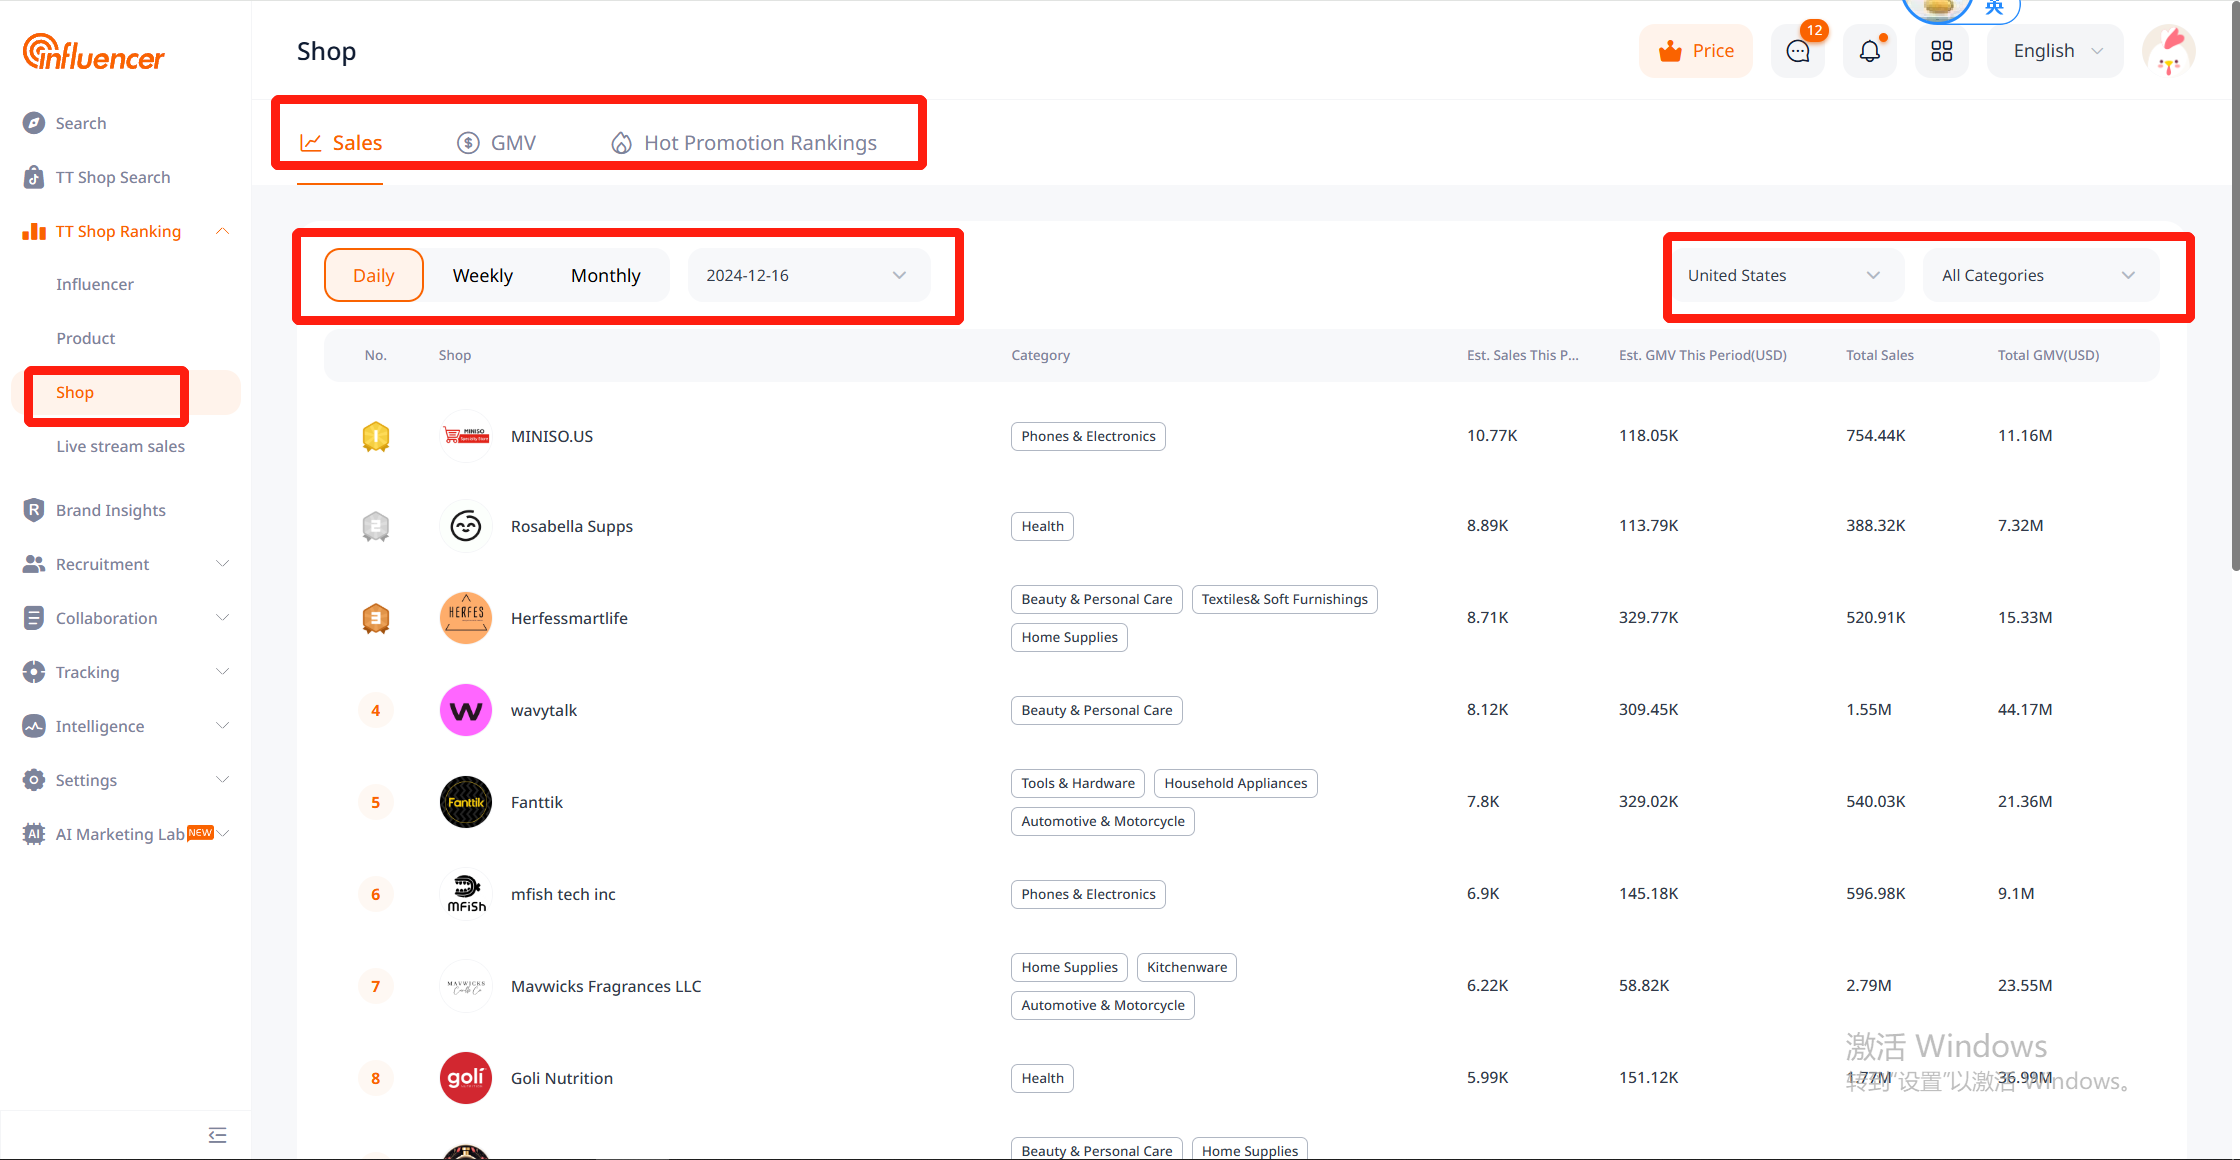Collapse sidebar using the bottom menu icon
The height and width of the screenshot is (1160, 2240).
coord(217,1135)
